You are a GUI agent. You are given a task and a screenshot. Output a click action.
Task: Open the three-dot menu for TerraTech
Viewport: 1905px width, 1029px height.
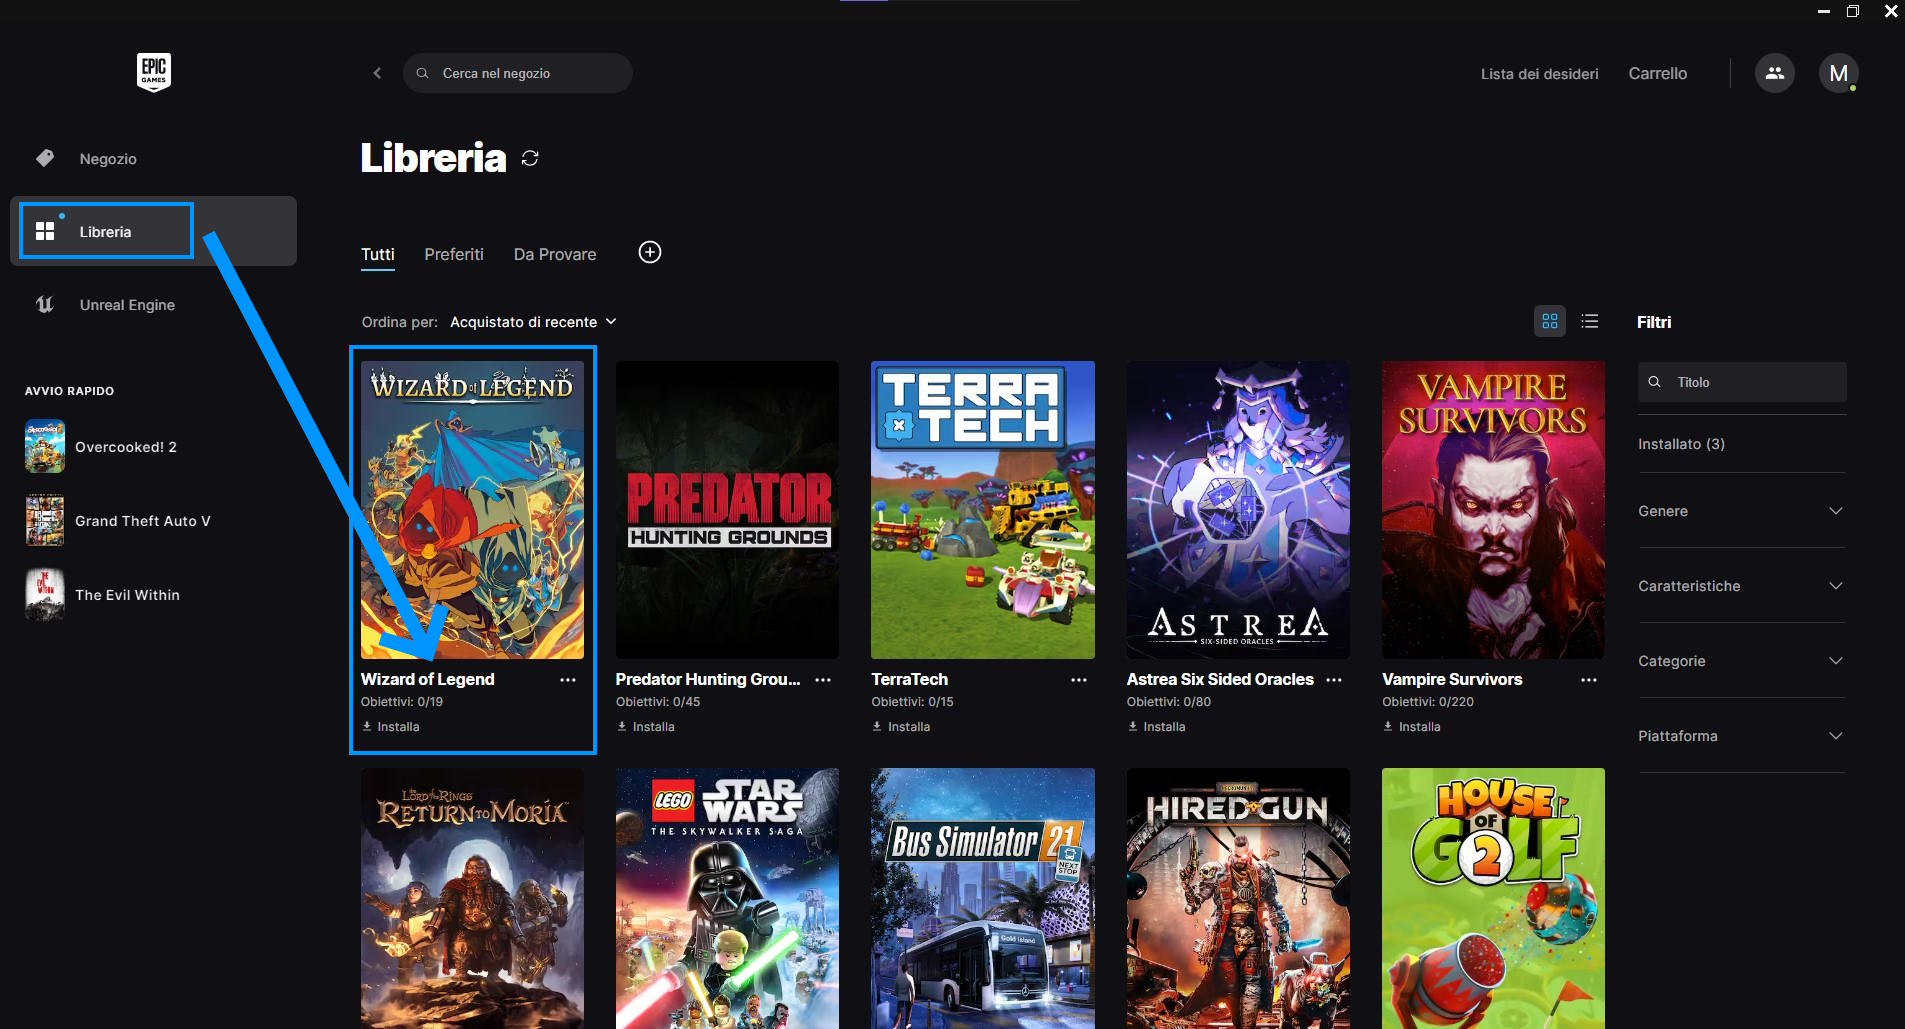[x=1078, y=680]
